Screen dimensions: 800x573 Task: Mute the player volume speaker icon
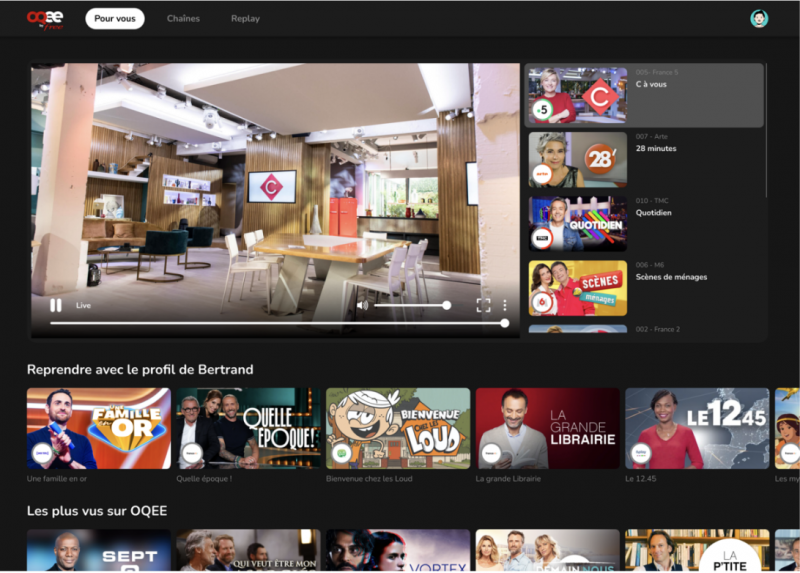[x=362, y=305]
